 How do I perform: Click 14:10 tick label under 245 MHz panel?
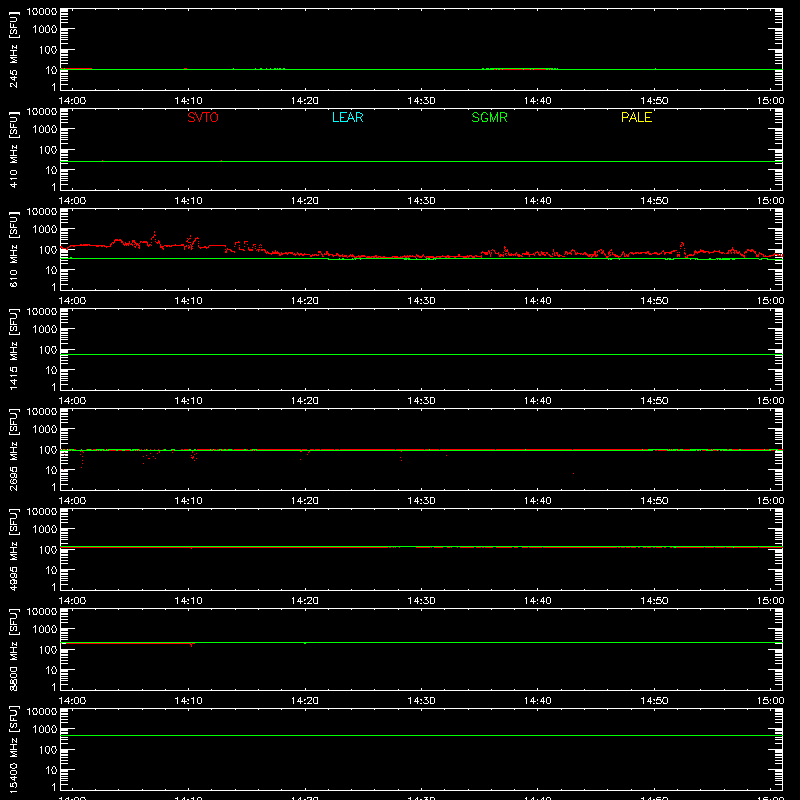(188, 101)
